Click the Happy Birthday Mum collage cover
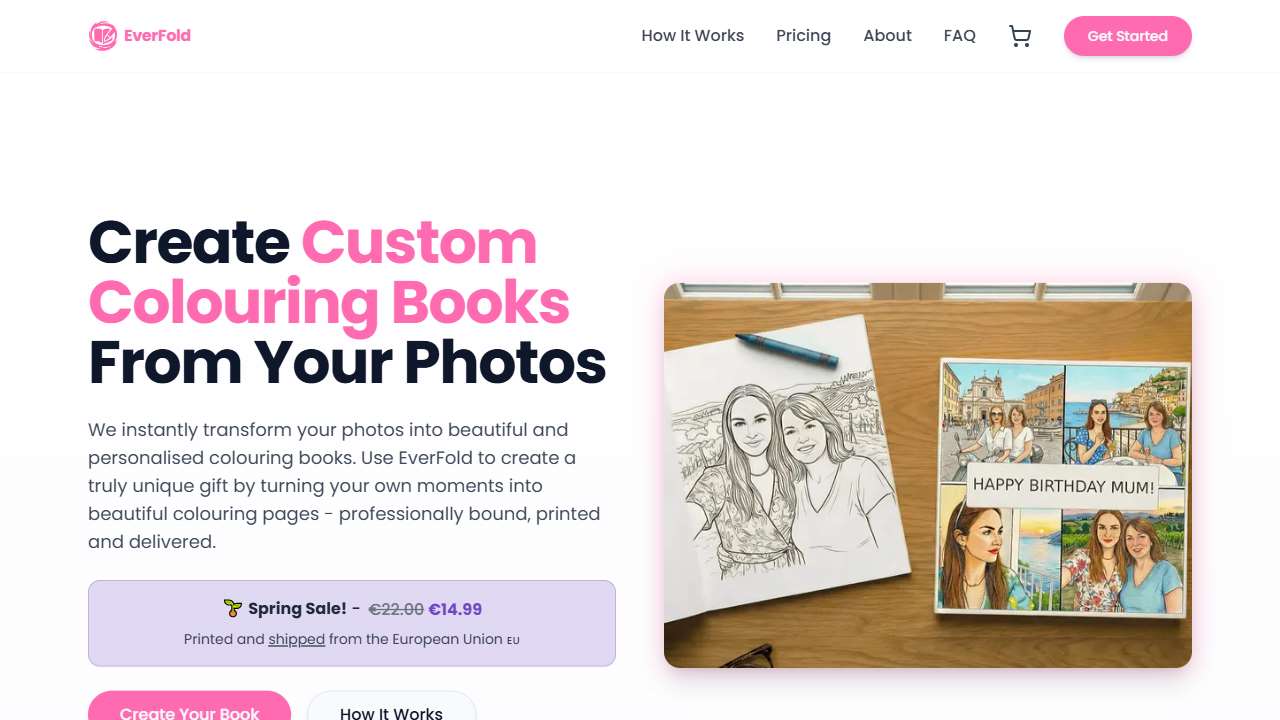The height and width of the screenshot is (720, 1280). pyautogui.click(x=1064, y=487)
